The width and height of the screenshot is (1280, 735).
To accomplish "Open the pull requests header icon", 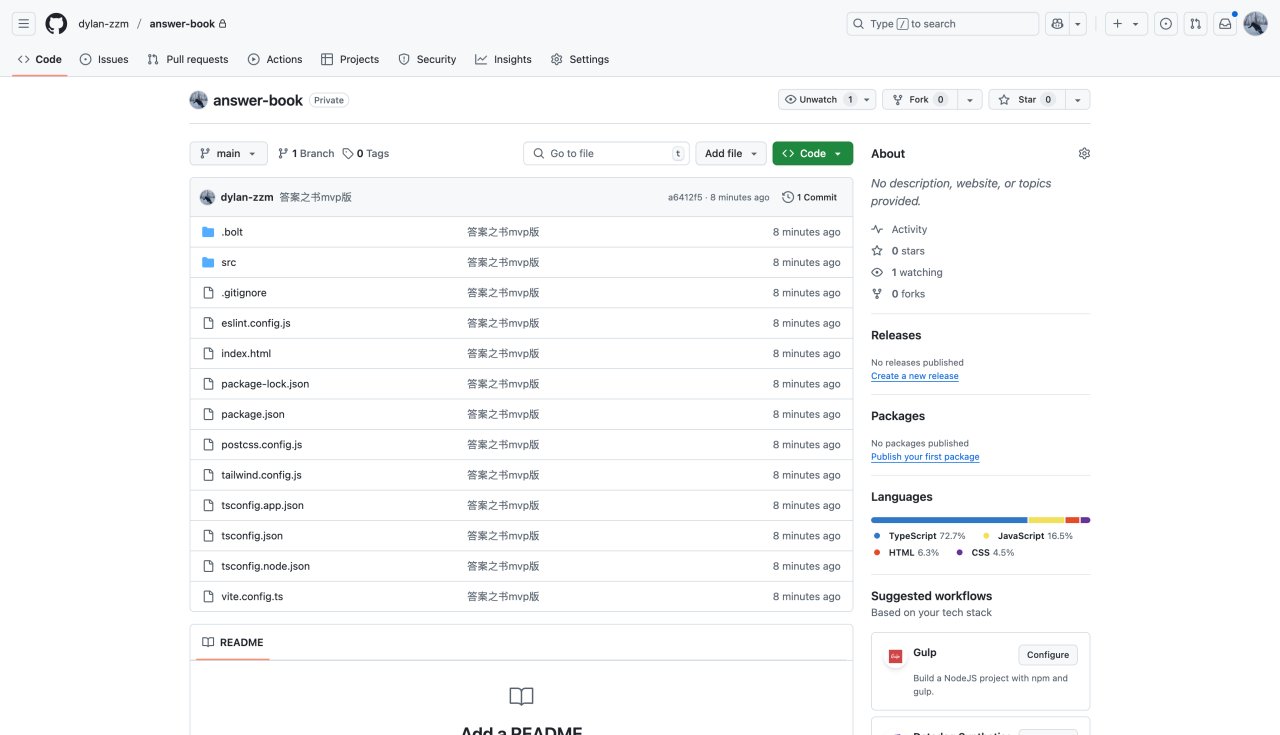I will (x=1195, y=24).
